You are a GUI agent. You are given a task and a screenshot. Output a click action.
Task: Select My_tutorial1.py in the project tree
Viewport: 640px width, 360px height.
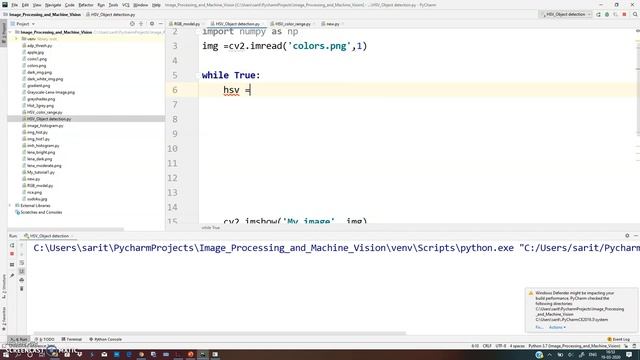click(40, 172)
